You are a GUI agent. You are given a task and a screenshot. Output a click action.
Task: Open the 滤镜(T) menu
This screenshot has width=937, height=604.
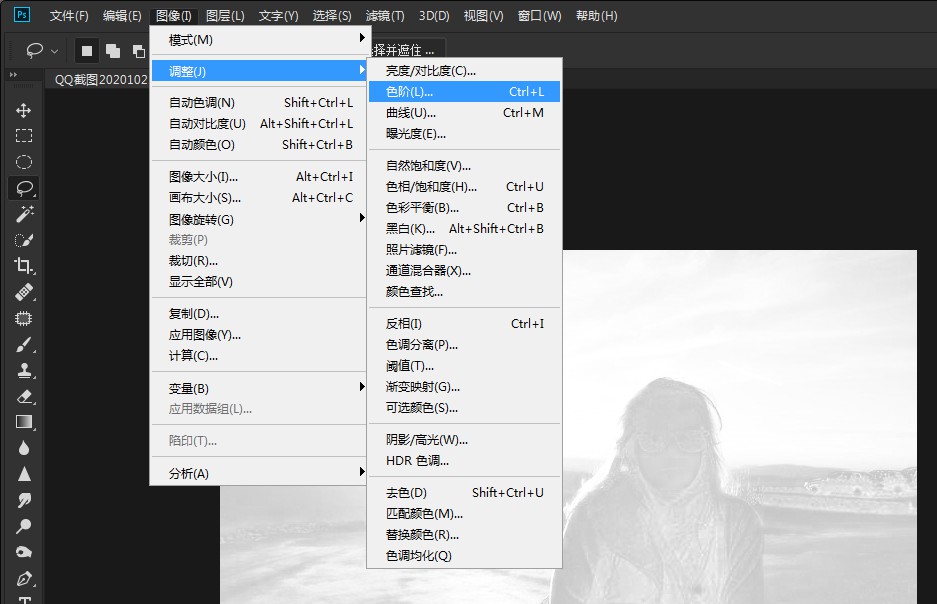pyautogui.click(x=385, y=16)
